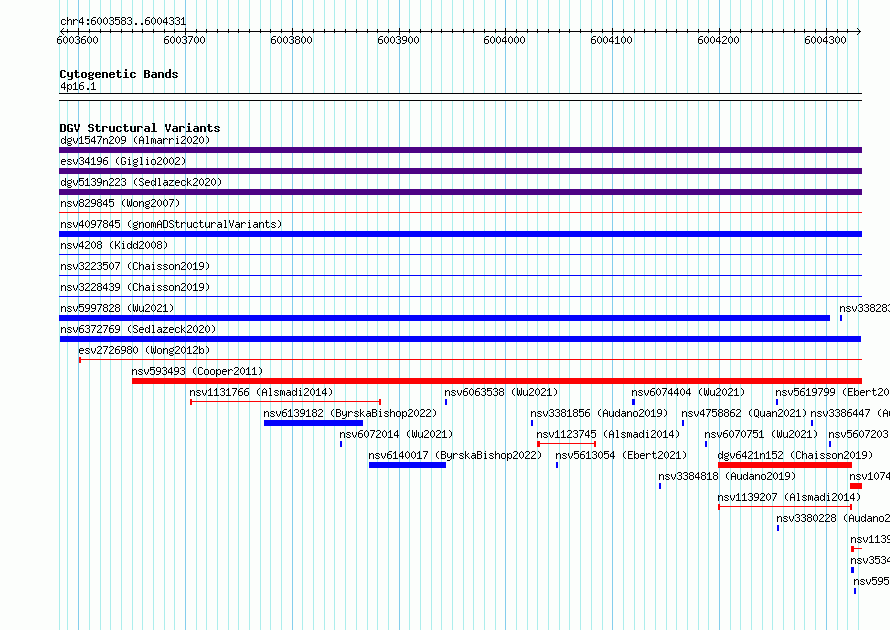Select the nsv1123745 Alsmadi2014 red interval
The width and height of the screenshot is (890, 630).
coord(566,444)
